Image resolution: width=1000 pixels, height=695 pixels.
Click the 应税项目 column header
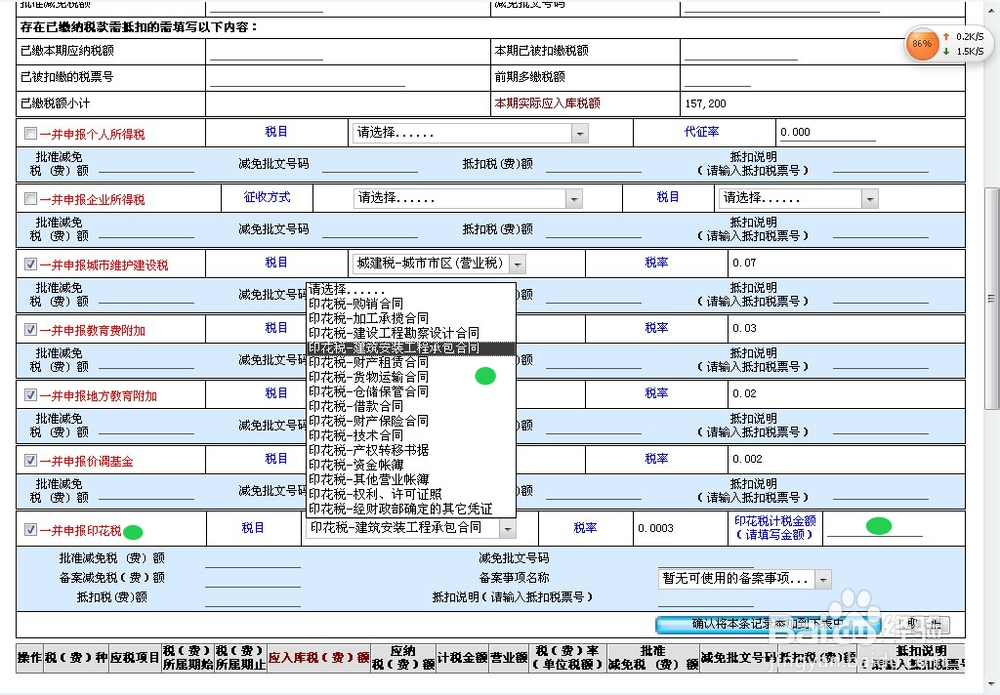tap(135, 657)
